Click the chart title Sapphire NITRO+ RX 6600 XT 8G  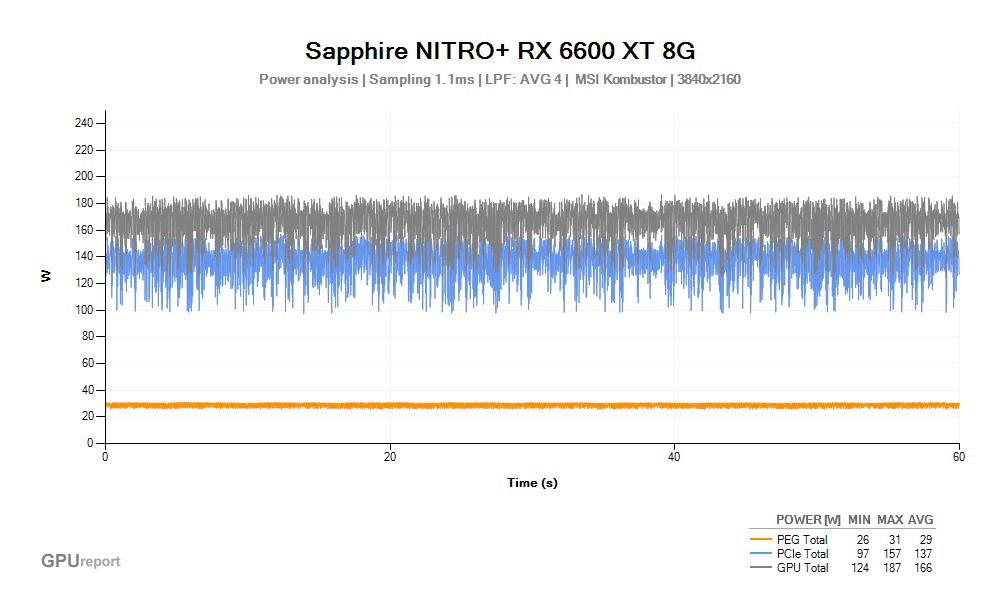(500, 51)
